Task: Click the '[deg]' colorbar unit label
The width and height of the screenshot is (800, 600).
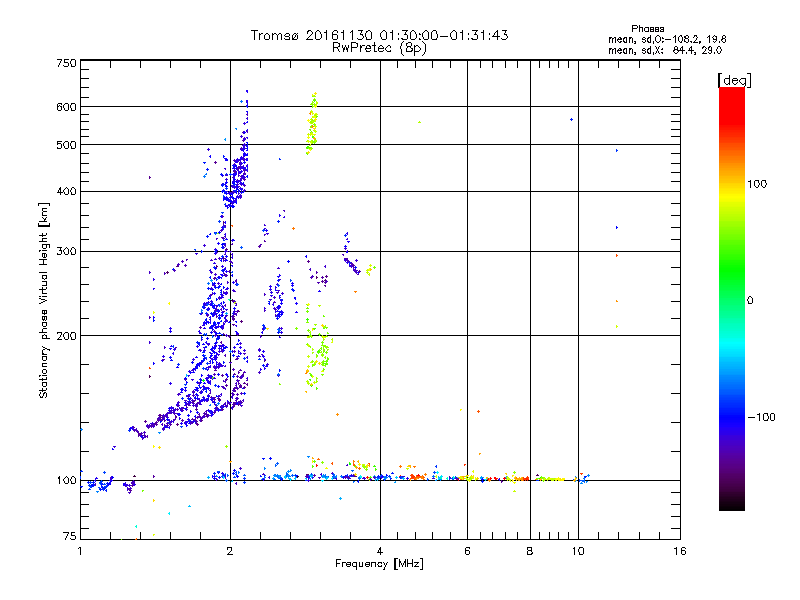Action: point(734,80)
